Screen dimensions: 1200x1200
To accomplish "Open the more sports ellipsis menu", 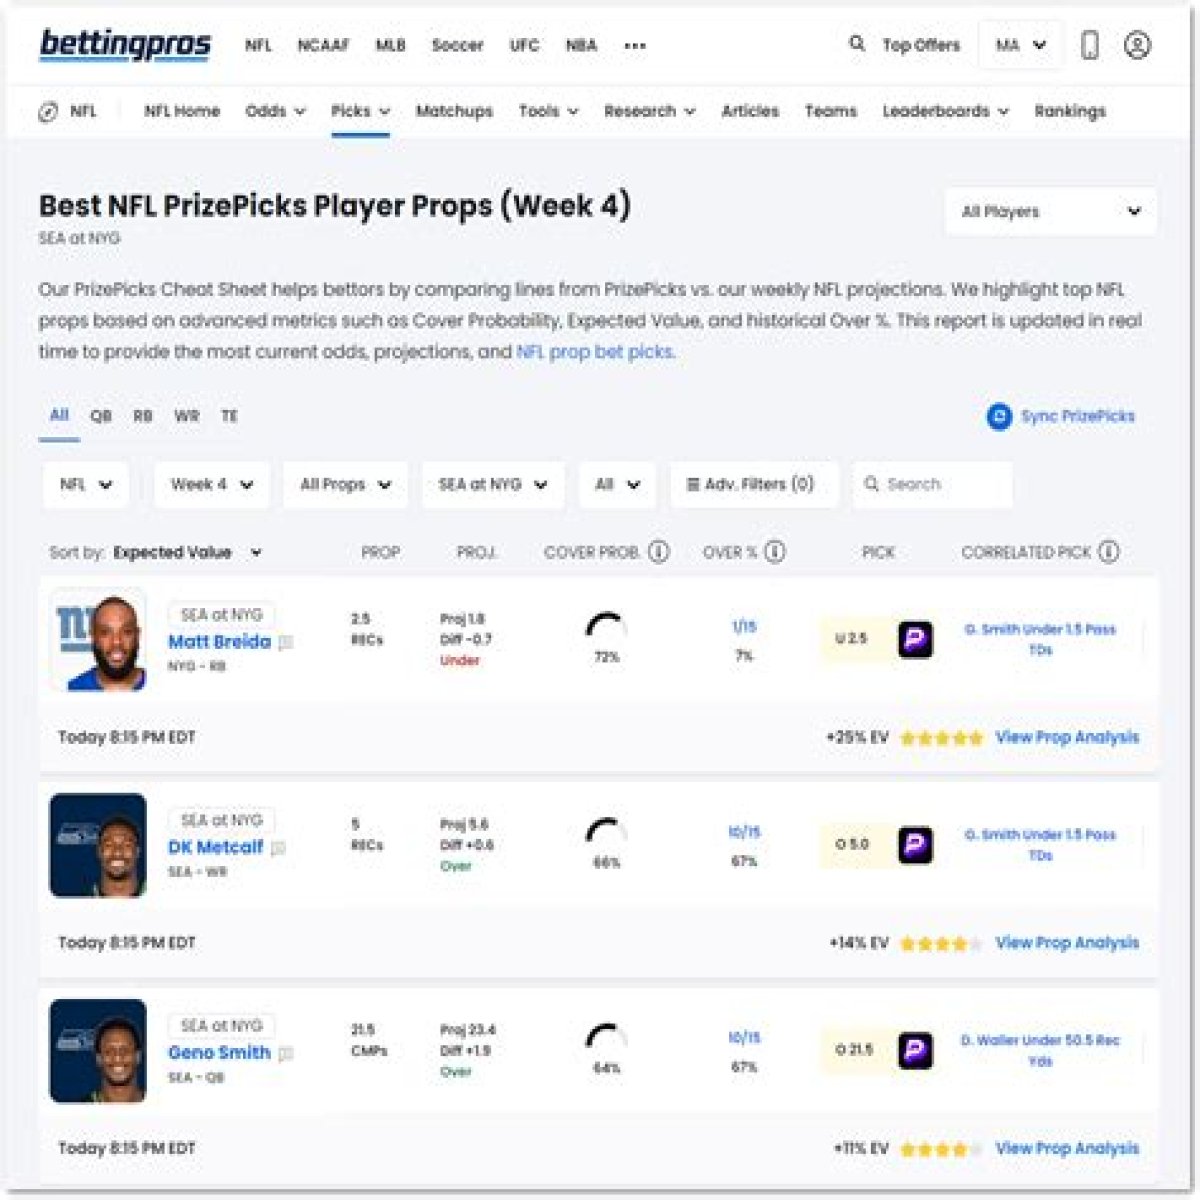I will tap(635, 46).
